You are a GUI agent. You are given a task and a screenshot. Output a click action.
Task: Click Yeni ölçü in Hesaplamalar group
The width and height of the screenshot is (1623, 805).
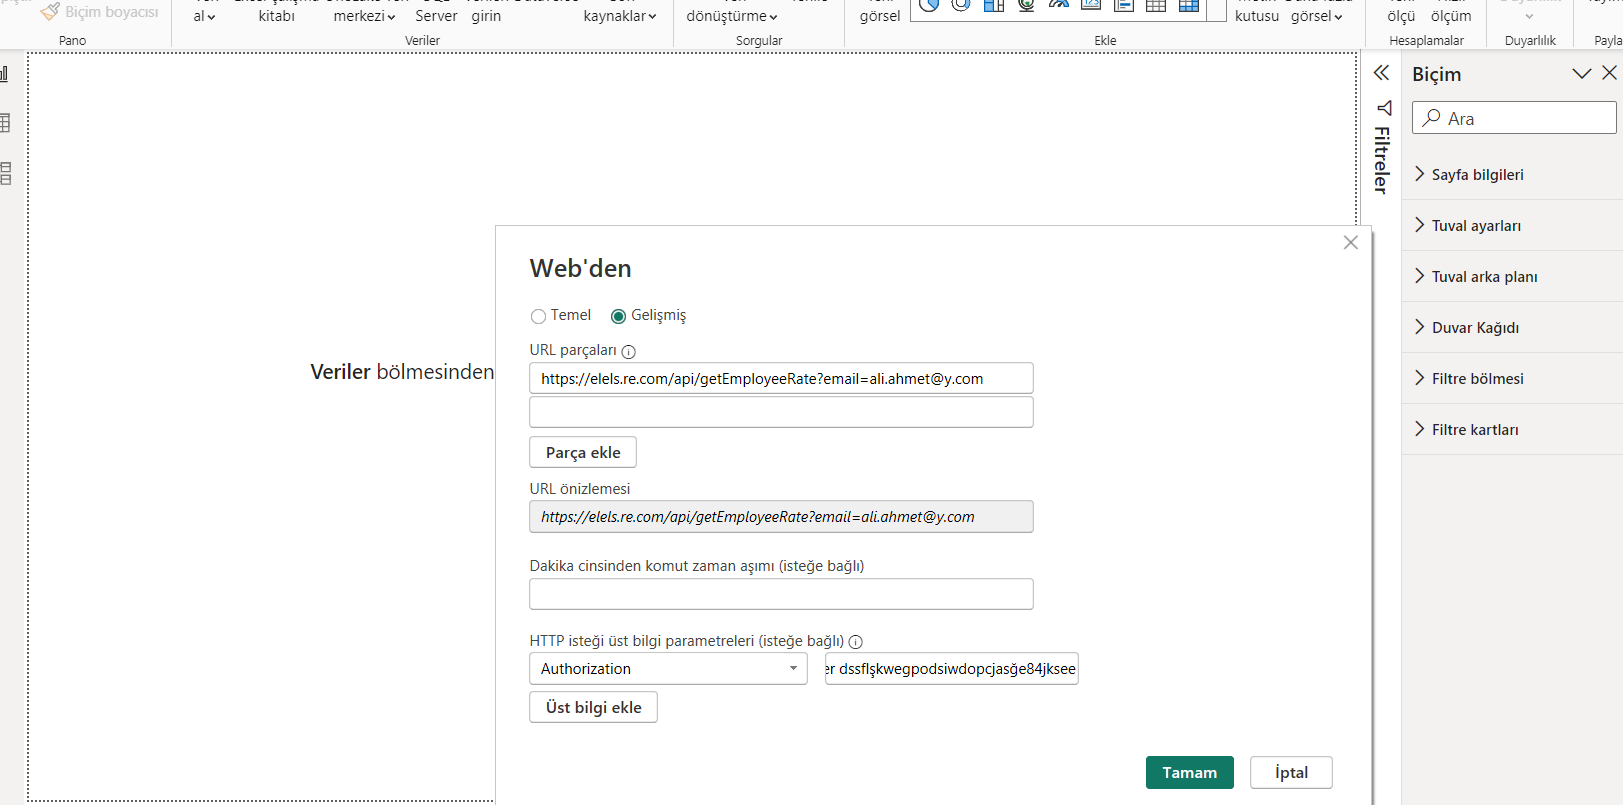1401,12
